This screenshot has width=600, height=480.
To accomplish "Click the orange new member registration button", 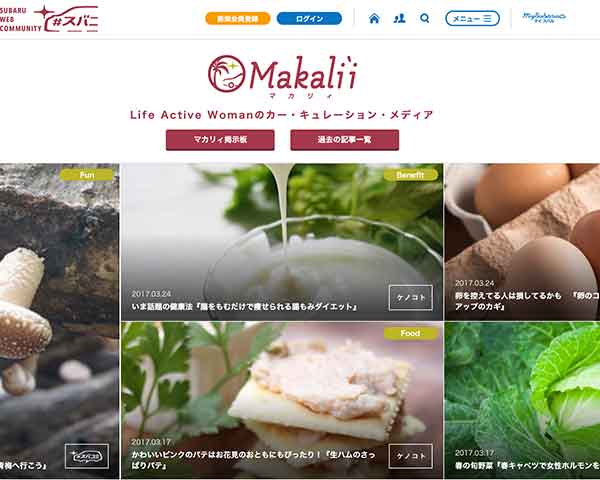I will [x=238, y=18].
